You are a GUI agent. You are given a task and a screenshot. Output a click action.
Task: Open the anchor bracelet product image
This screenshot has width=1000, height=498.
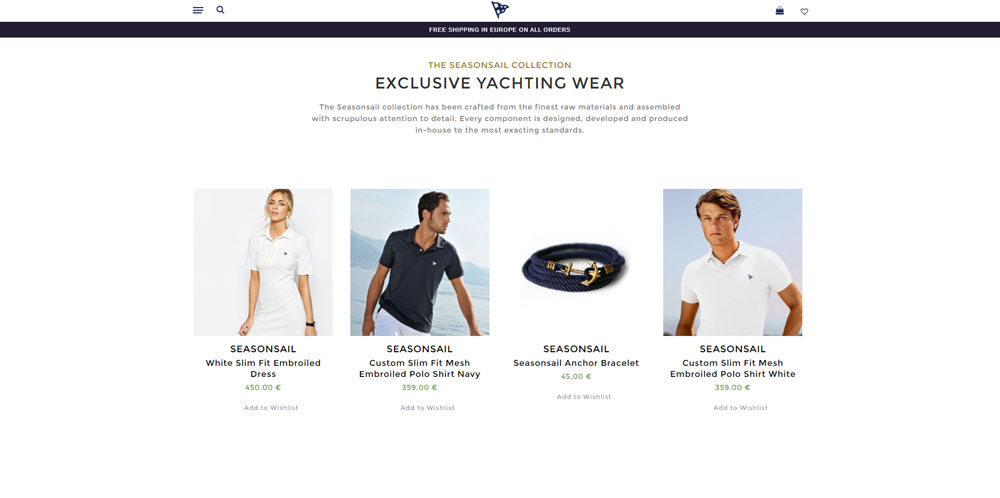click(x=576, y=262)
